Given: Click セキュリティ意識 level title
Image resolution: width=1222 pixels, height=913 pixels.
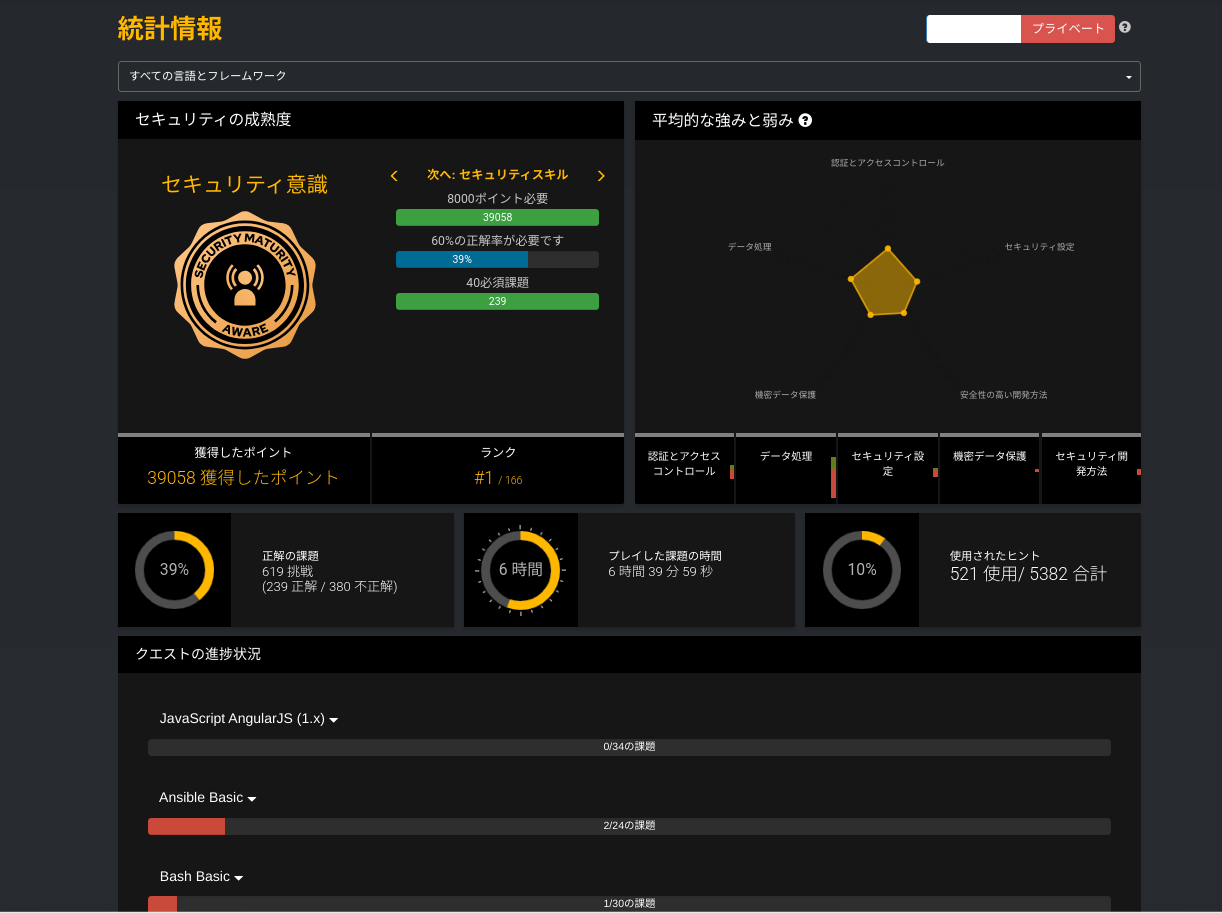Looking at the screenshot, I should 245,184.
